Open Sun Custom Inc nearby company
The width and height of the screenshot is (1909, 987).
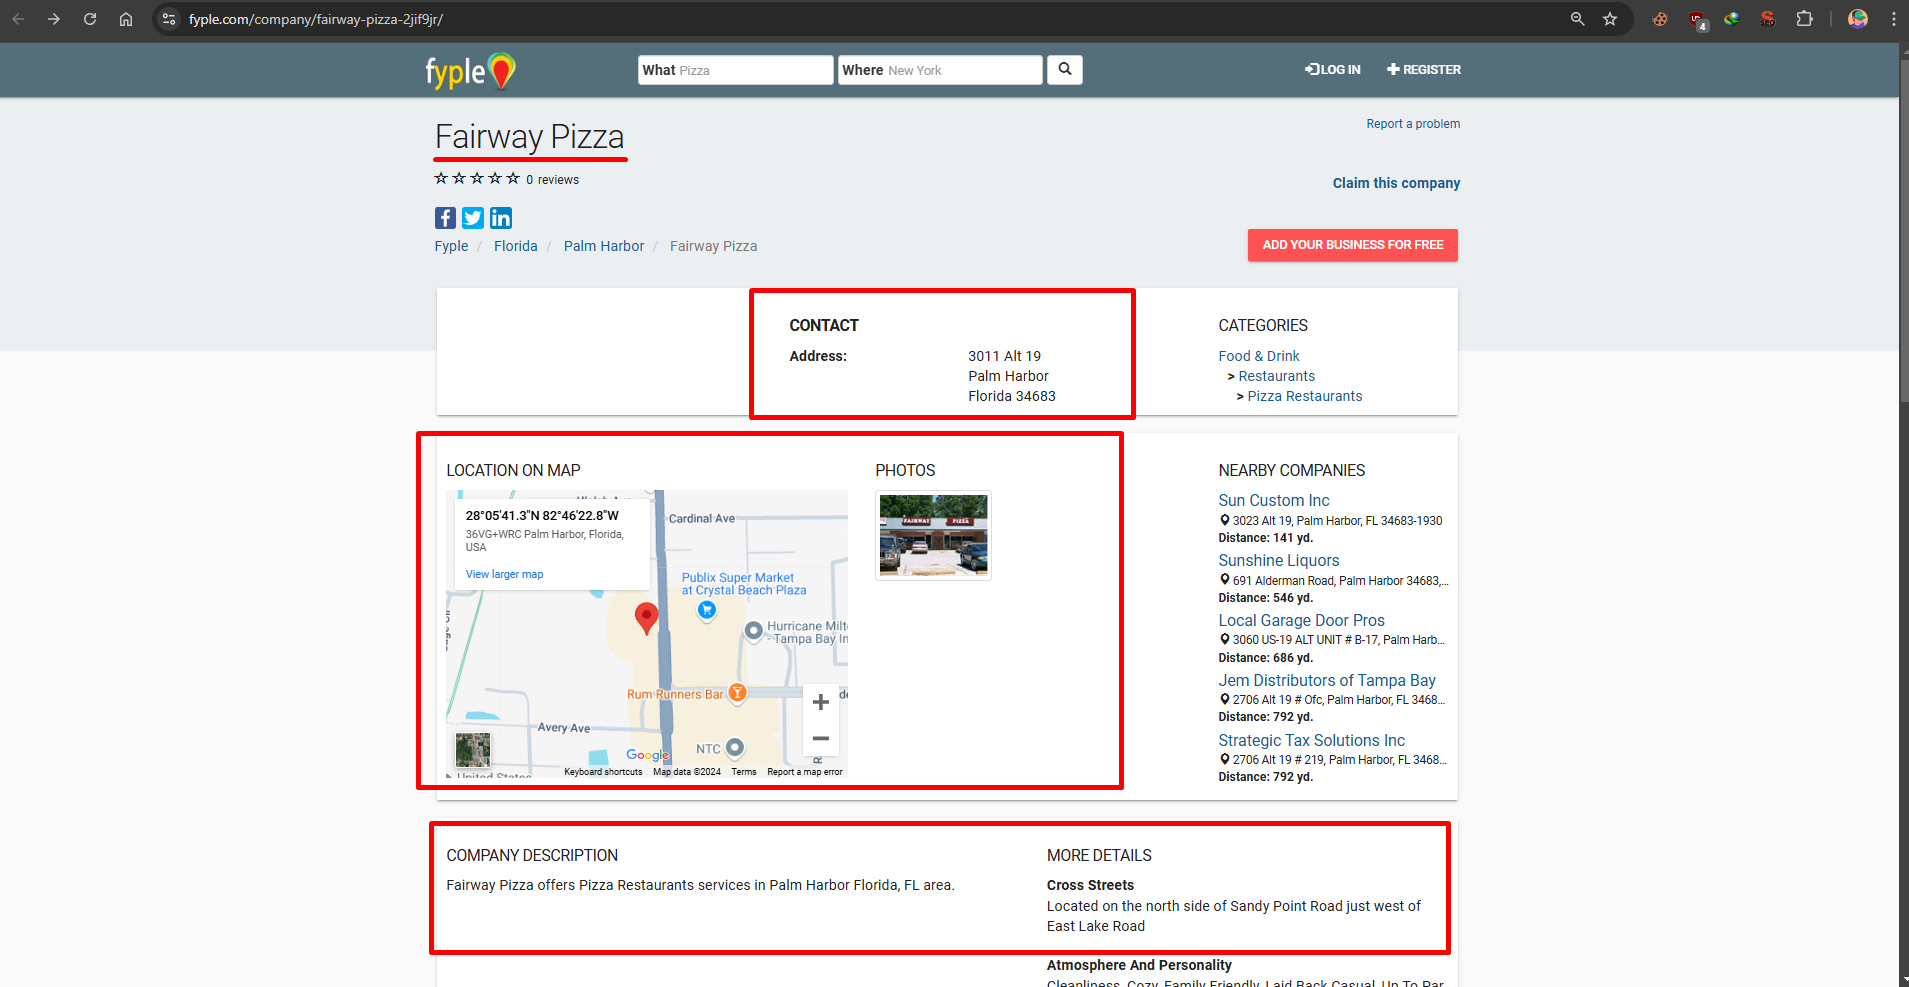pyautogui.click(x=1273, y=500)
